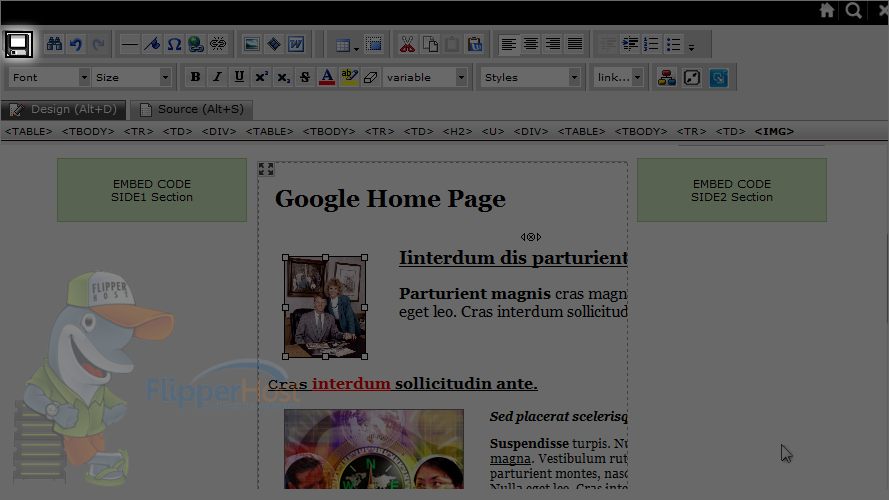The height and width of the screenshot is (500, 889).
Task: Cut selection with scissors icon
Action: (407, 44)
